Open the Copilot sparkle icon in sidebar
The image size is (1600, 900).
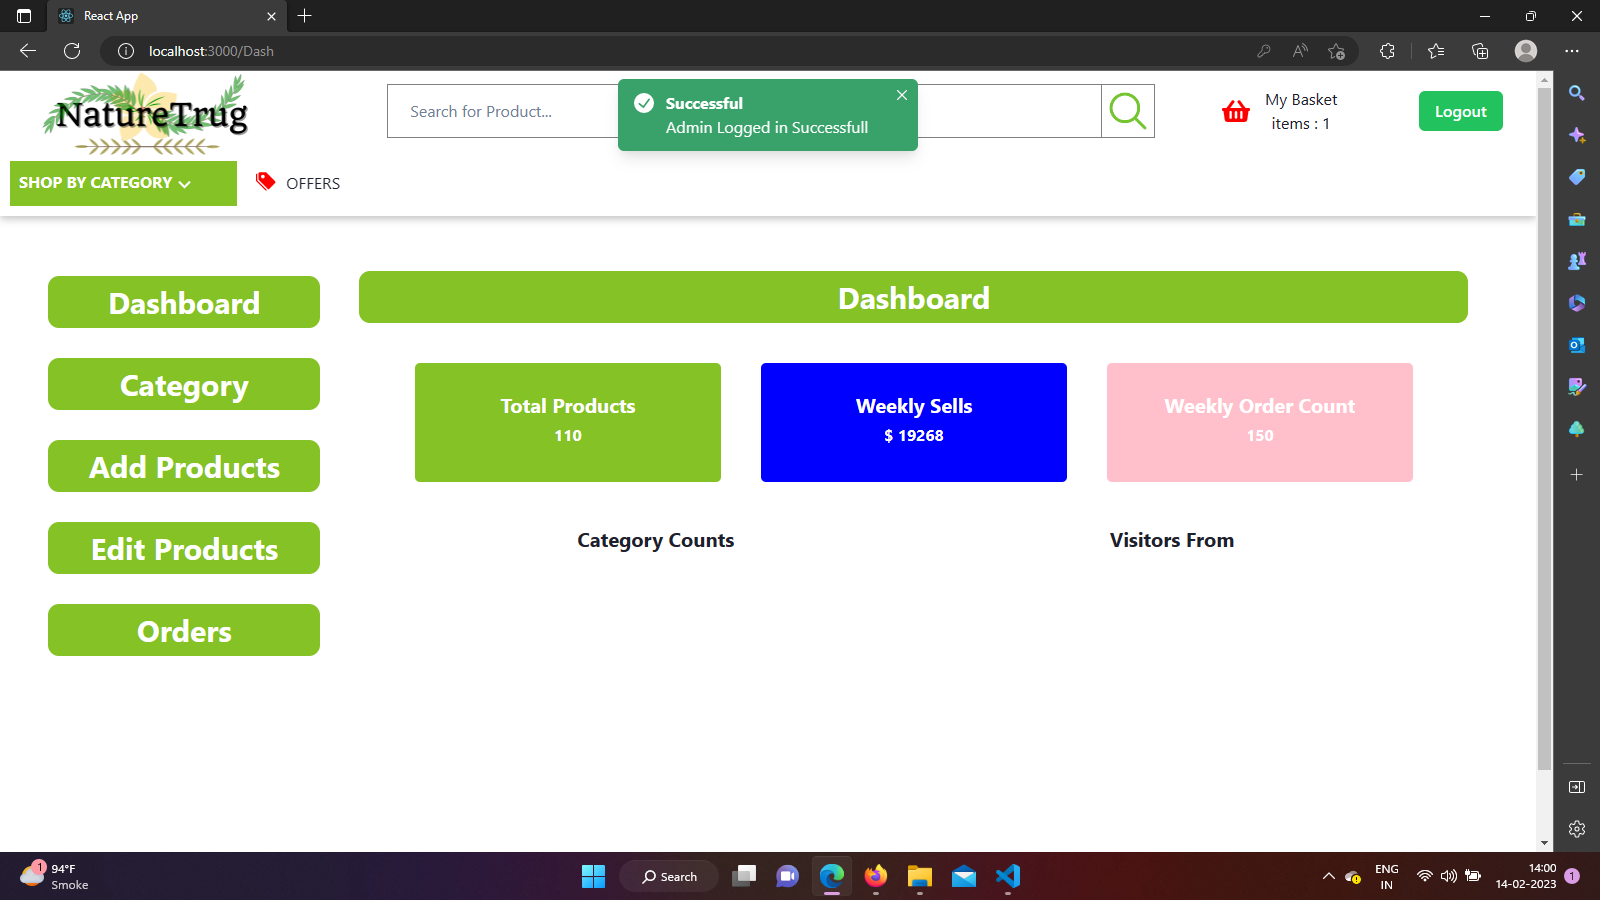click(x=1577, y=135)
